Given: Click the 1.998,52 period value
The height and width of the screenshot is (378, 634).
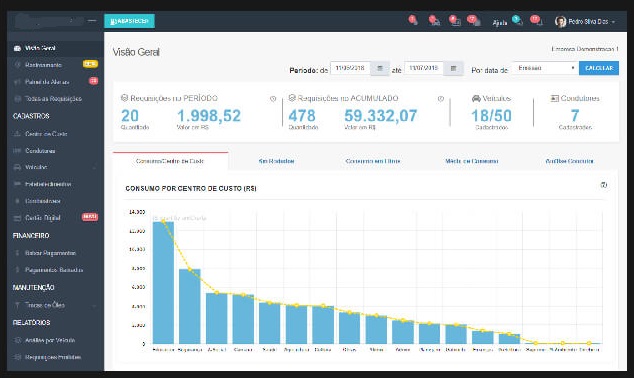Looking at the screenshot, I should tap(209, 116).
